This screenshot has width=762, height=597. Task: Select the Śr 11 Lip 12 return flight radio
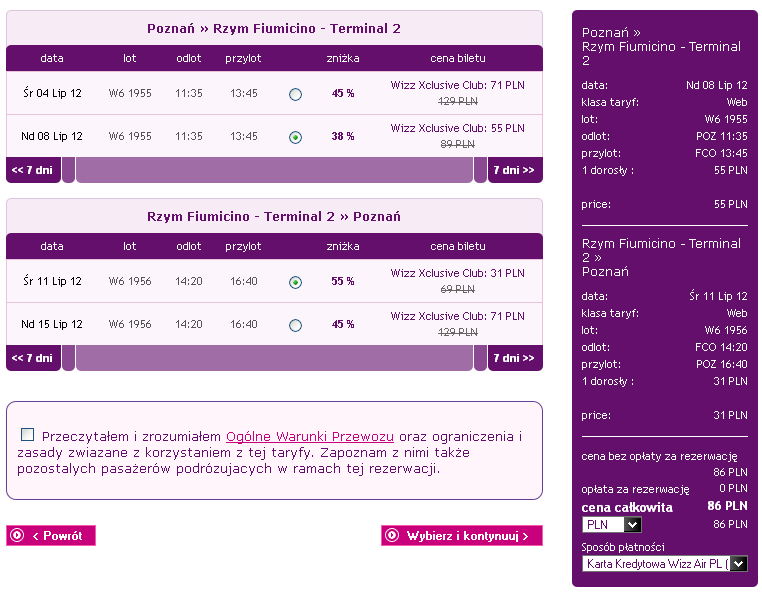click(x=295, y=282)
